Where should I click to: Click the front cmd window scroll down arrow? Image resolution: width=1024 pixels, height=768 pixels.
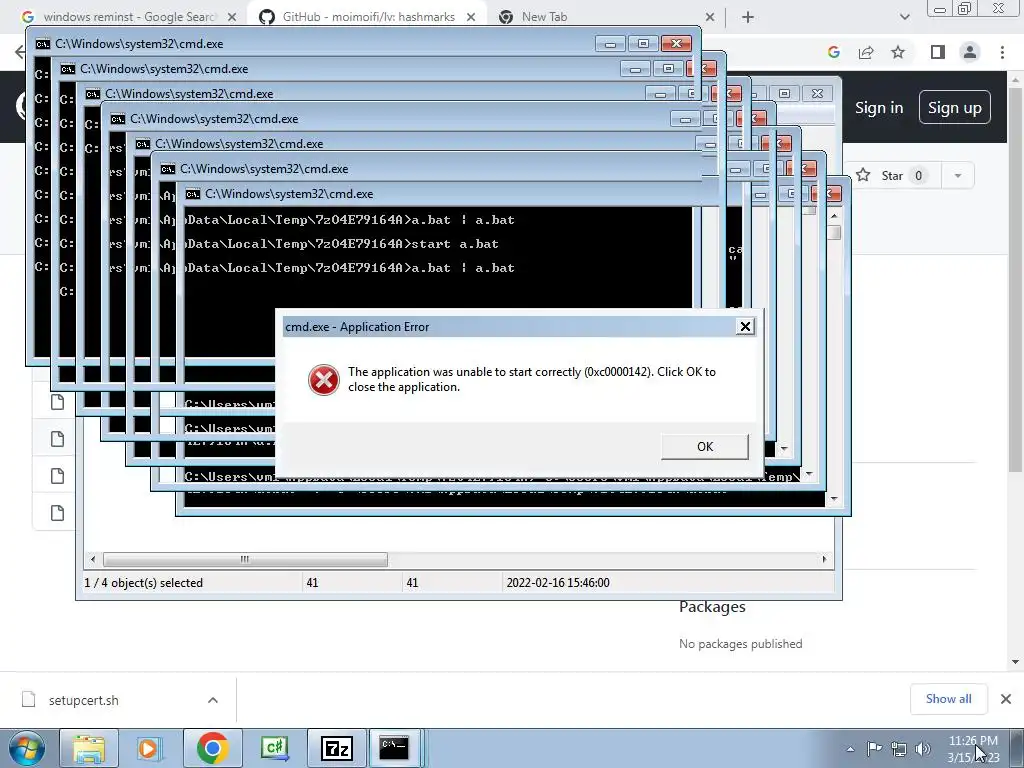pos(834,499)
